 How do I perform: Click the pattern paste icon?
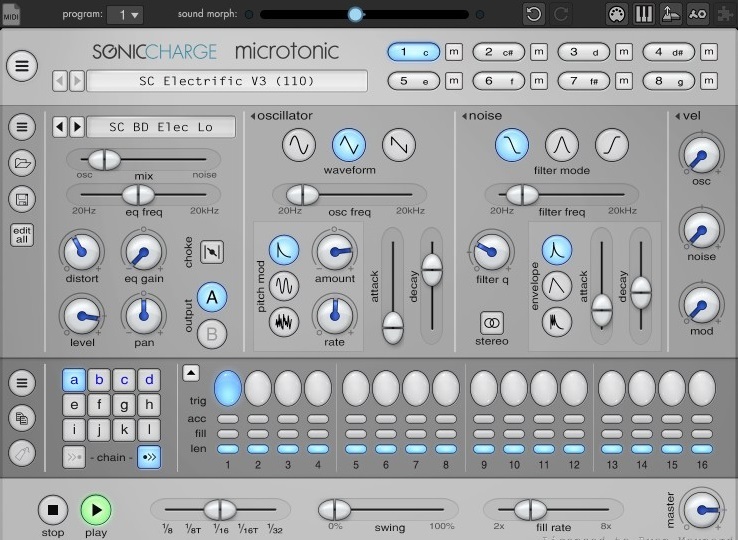(x=22, y=453)
